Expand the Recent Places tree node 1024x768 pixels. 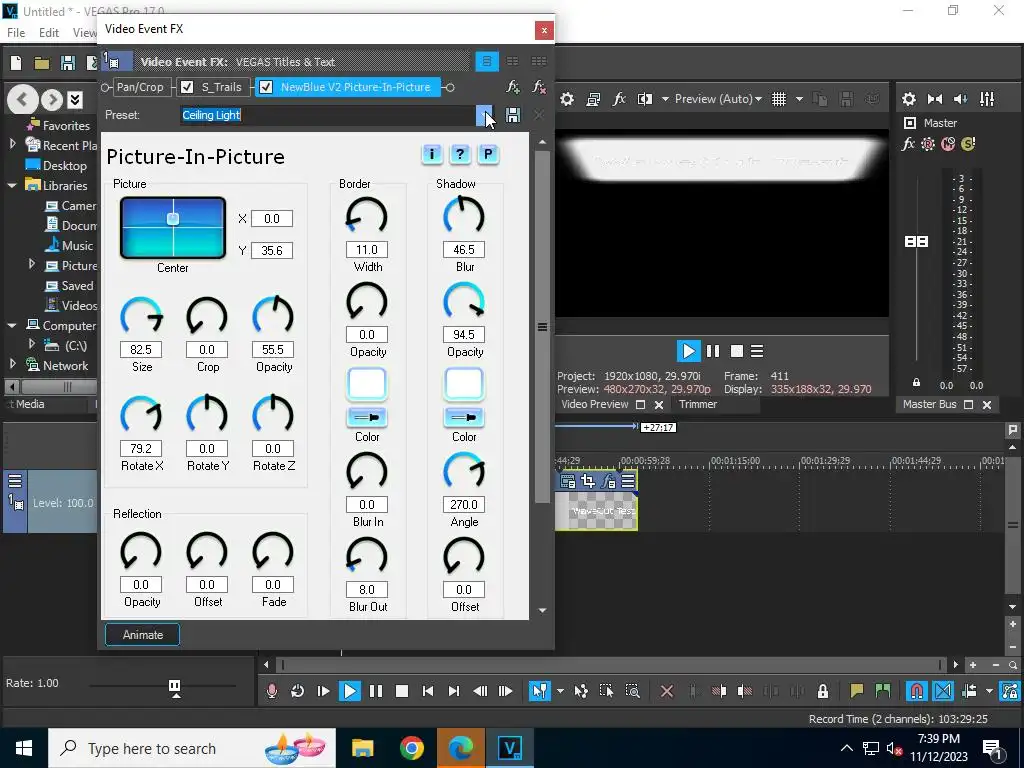click(13, 144)
